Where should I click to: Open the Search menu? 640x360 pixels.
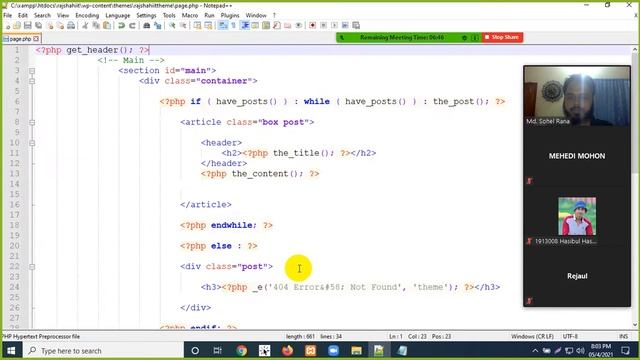(42, 16)
